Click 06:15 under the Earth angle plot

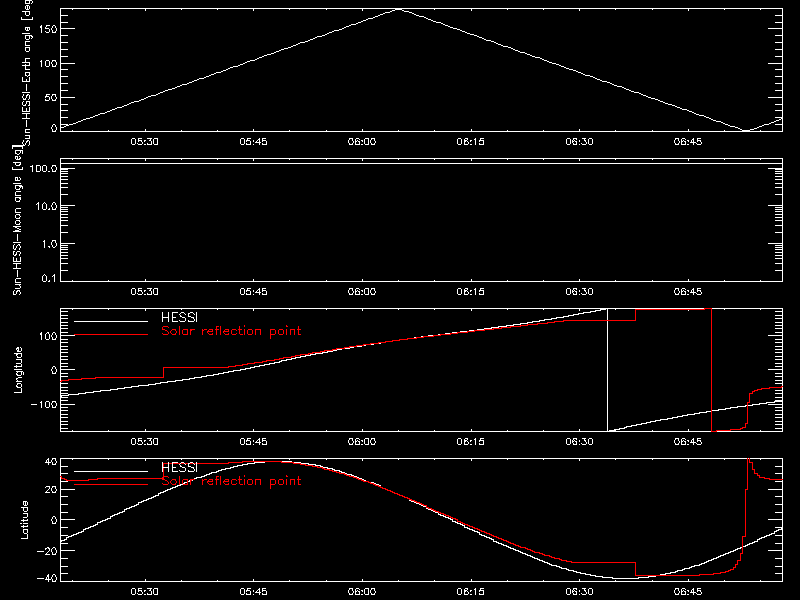470,141
